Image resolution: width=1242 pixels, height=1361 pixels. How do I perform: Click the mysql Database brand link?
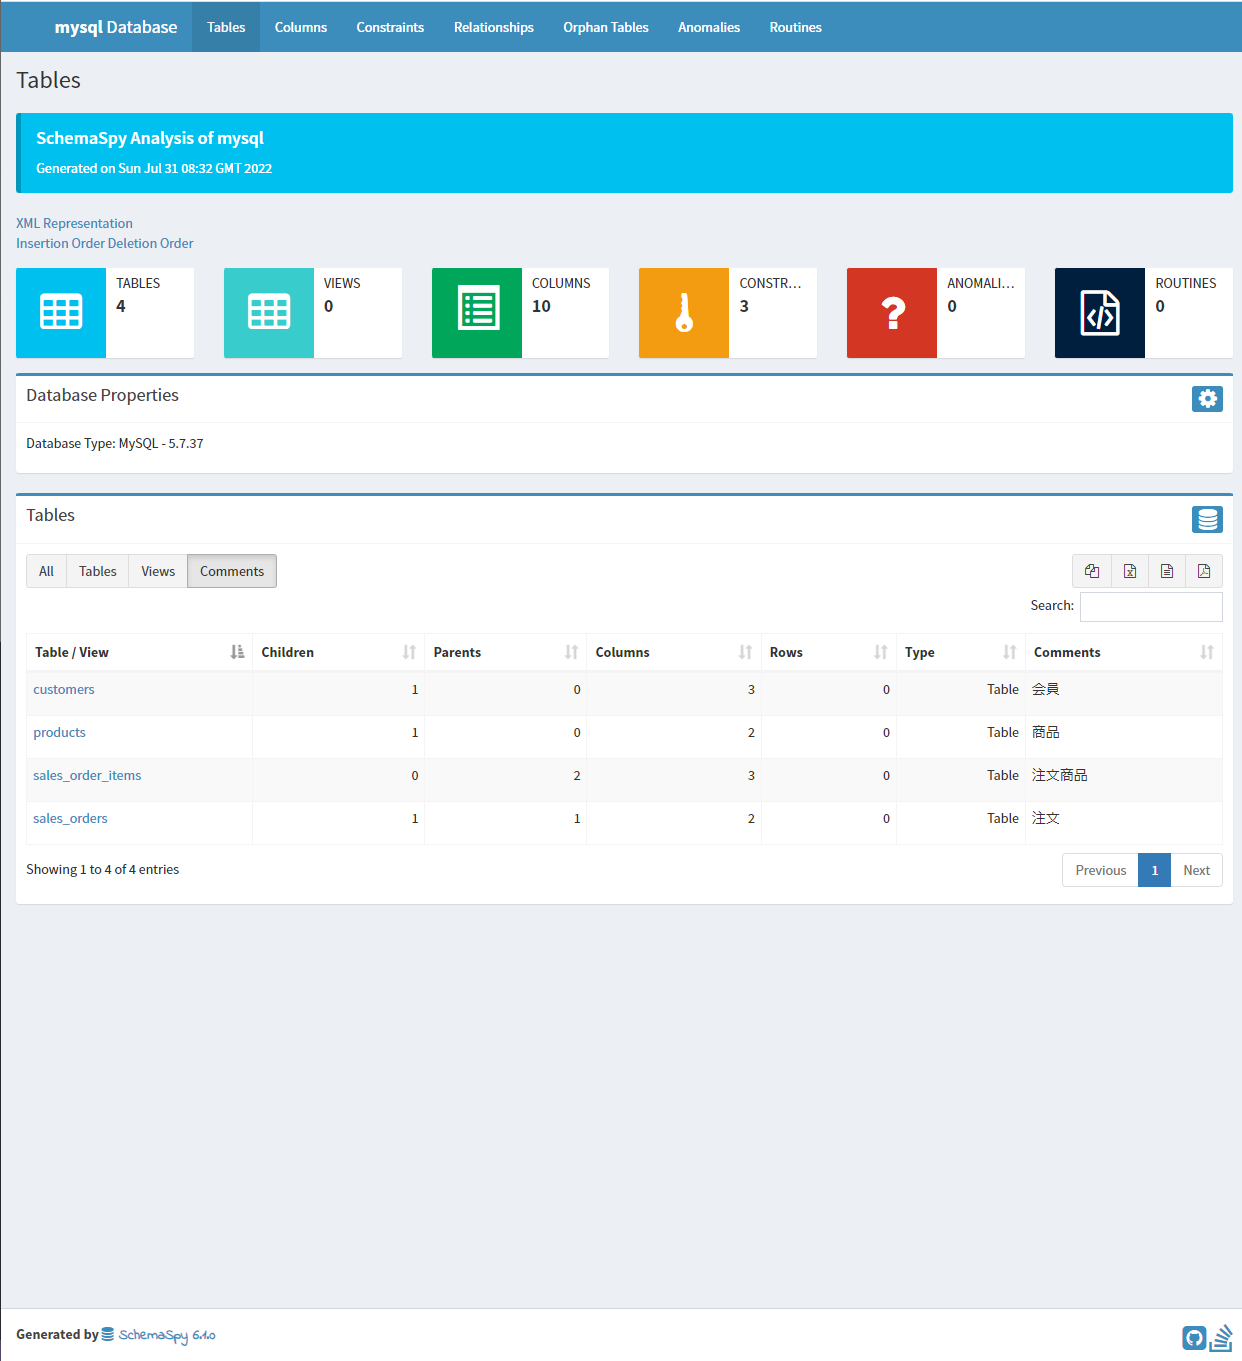coord(116,27)
